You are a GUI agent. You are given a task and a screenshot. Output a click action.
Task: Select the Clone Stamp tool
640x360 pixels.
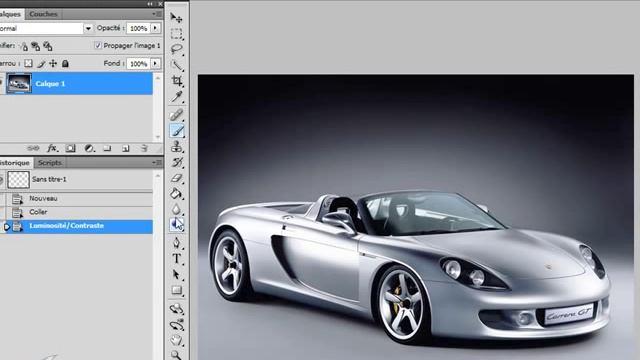pos(176,147)
